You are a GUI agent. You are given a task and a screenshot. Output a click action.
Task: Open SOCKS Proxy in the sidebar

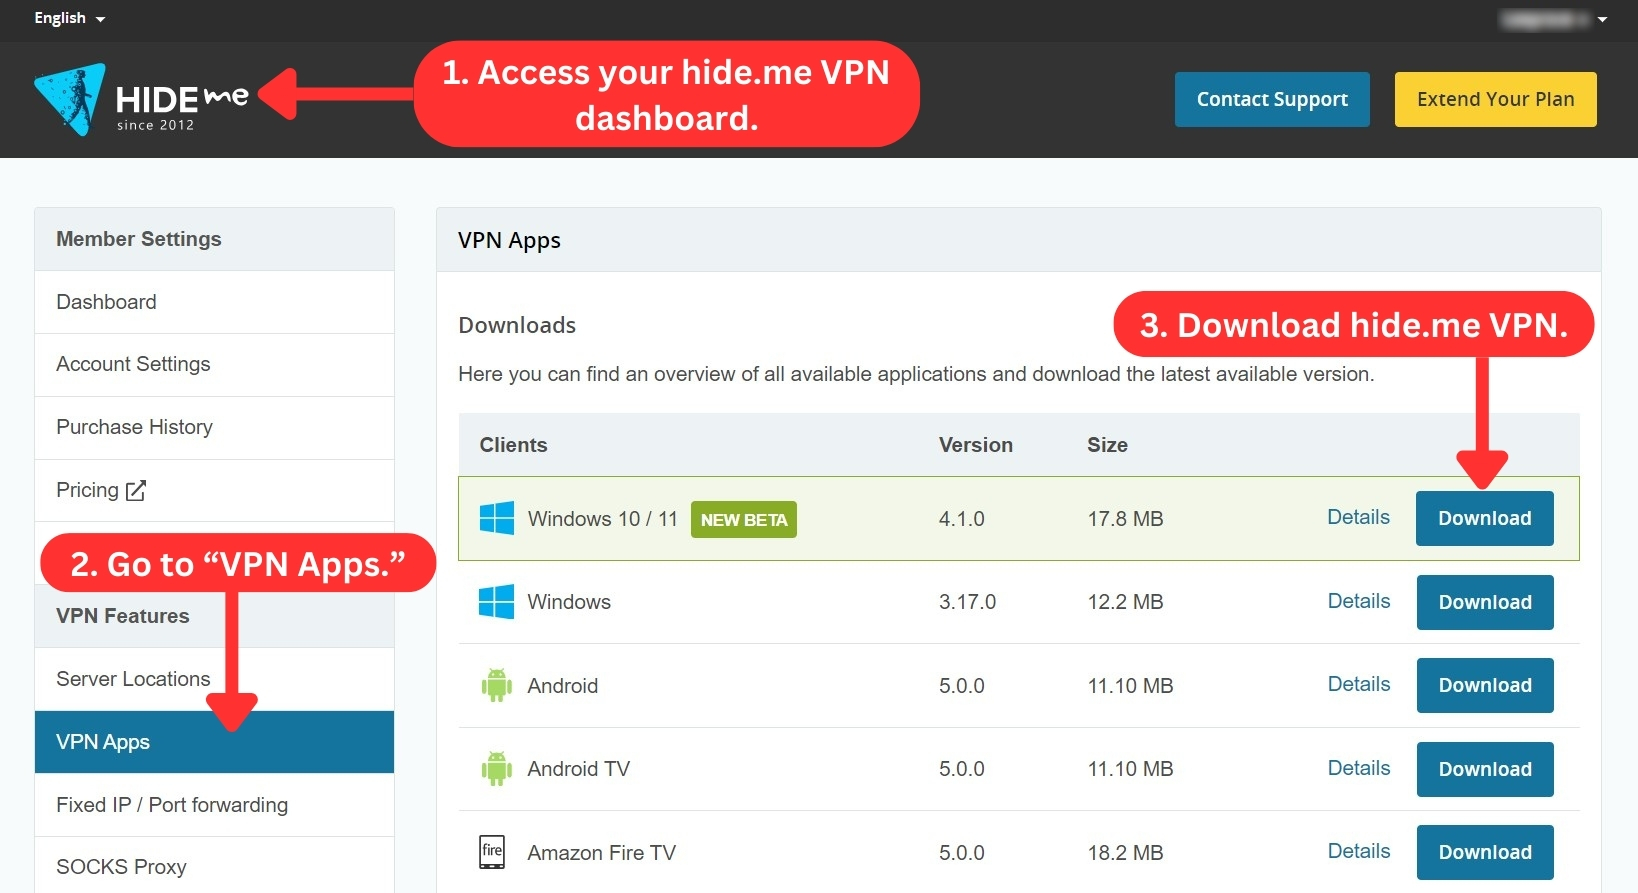tap(215, 866)
